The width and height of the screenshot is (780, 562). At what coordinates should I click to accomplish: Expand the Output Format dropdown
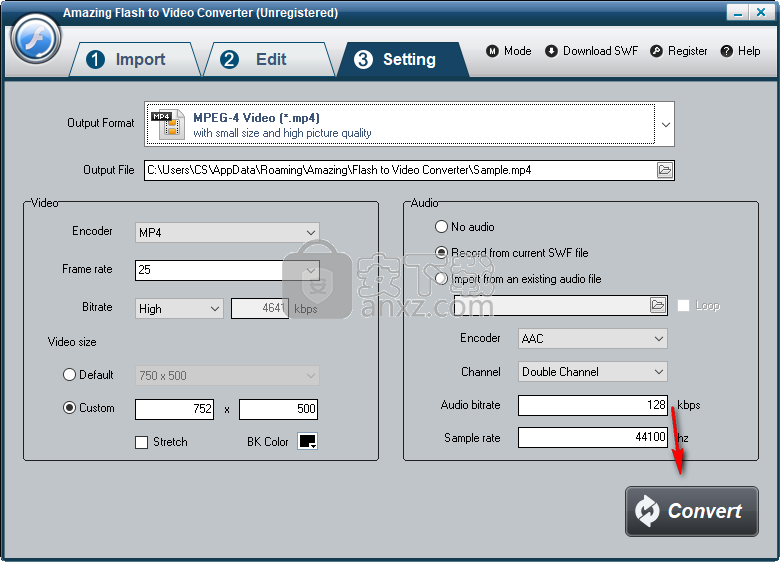point(666,124)
